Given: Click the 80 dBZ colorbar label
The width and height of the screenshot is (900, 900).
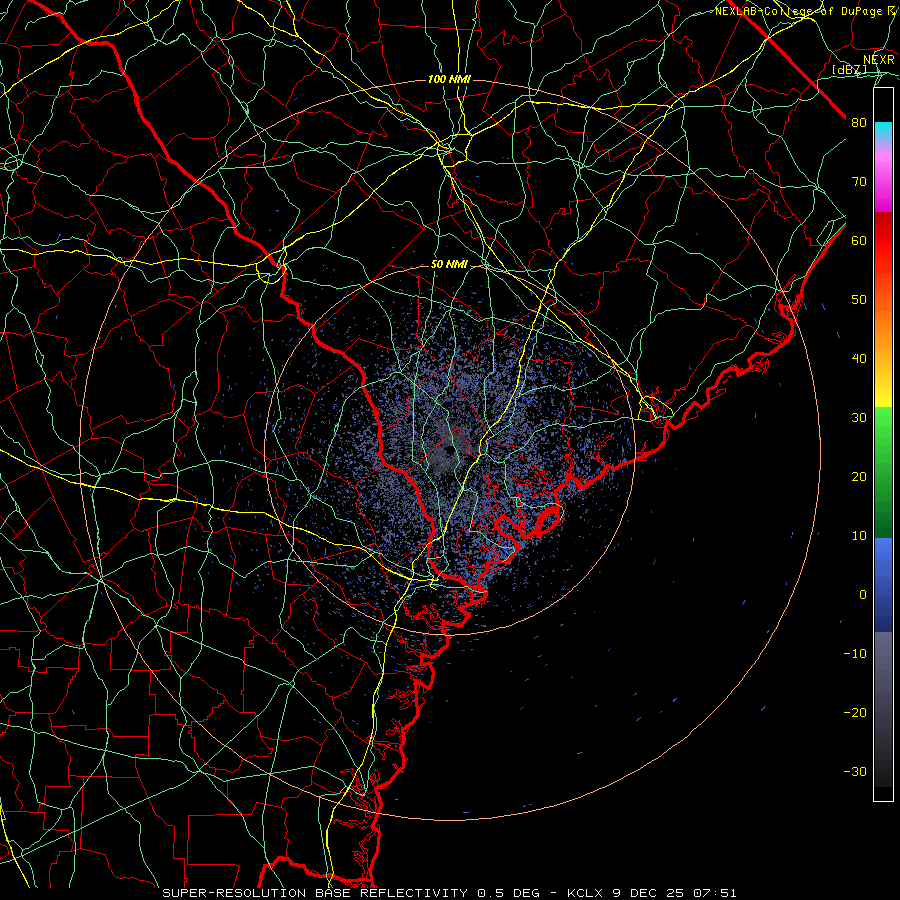Looking at the screenshot, I should (859, 122).
